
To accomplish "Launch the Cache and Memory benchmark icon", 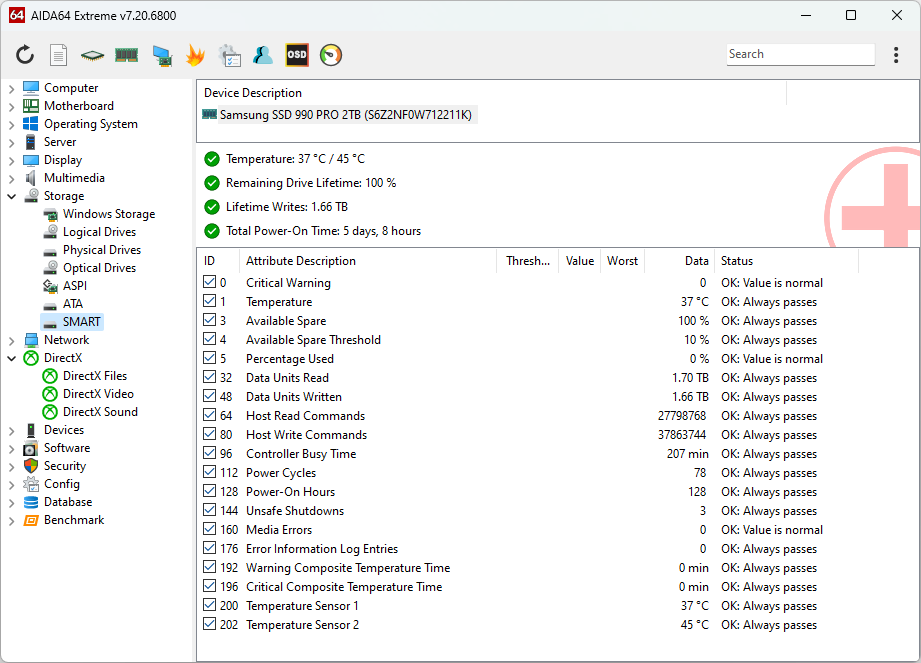I will click(126, 54).
